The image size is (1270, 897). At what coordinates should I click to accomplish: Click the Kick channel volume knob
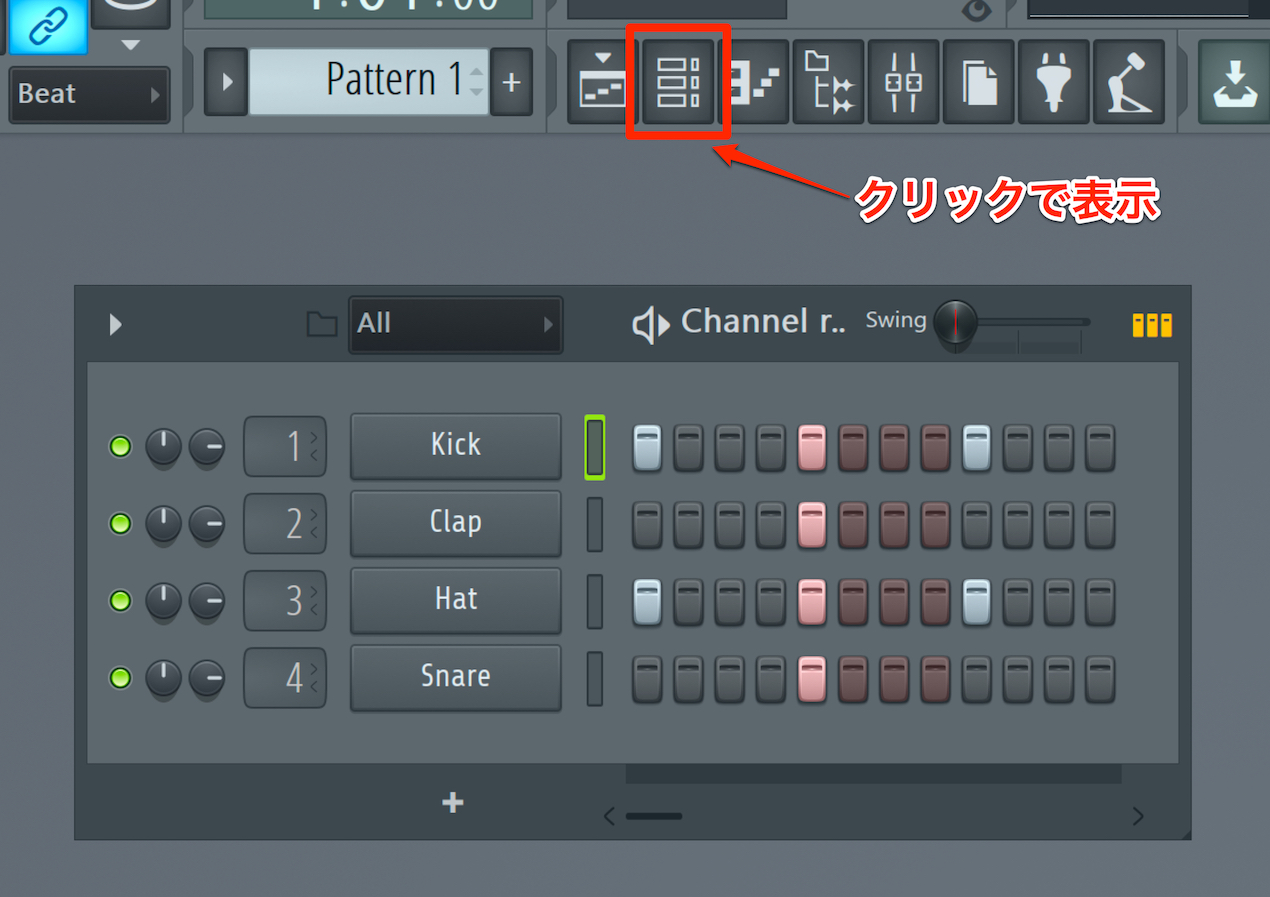coord(207,447)
